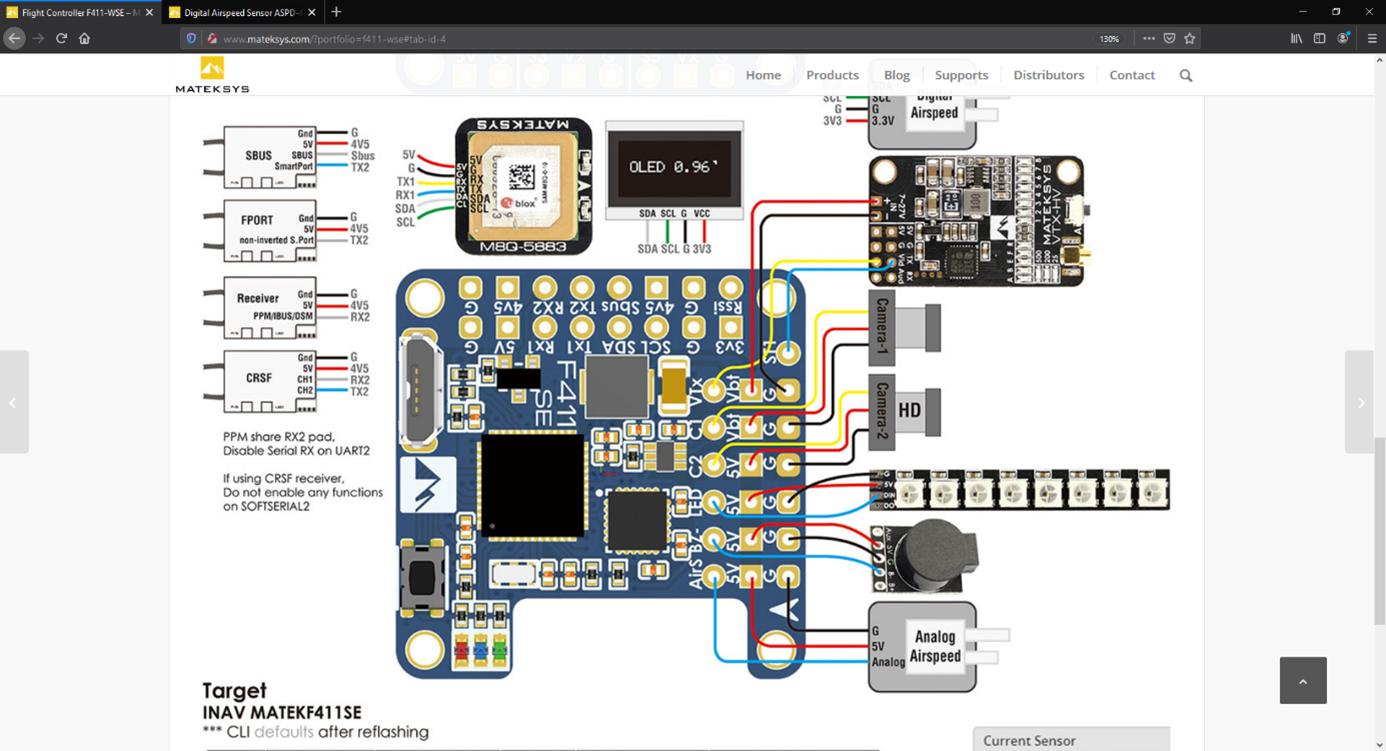Open the Supports menu item
1386x751 pixels.
pos(961,75)
